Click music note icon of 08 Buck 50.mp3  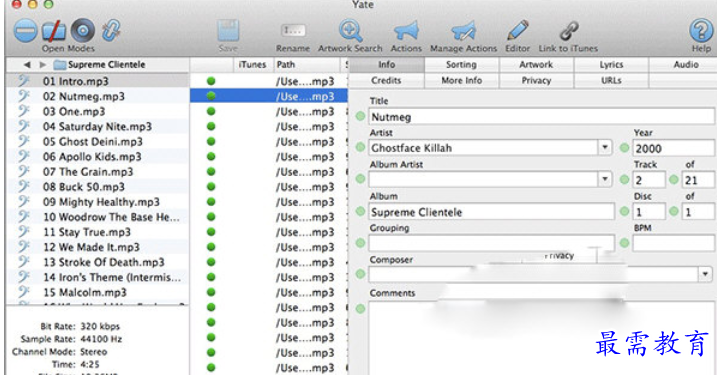point(24,187)
